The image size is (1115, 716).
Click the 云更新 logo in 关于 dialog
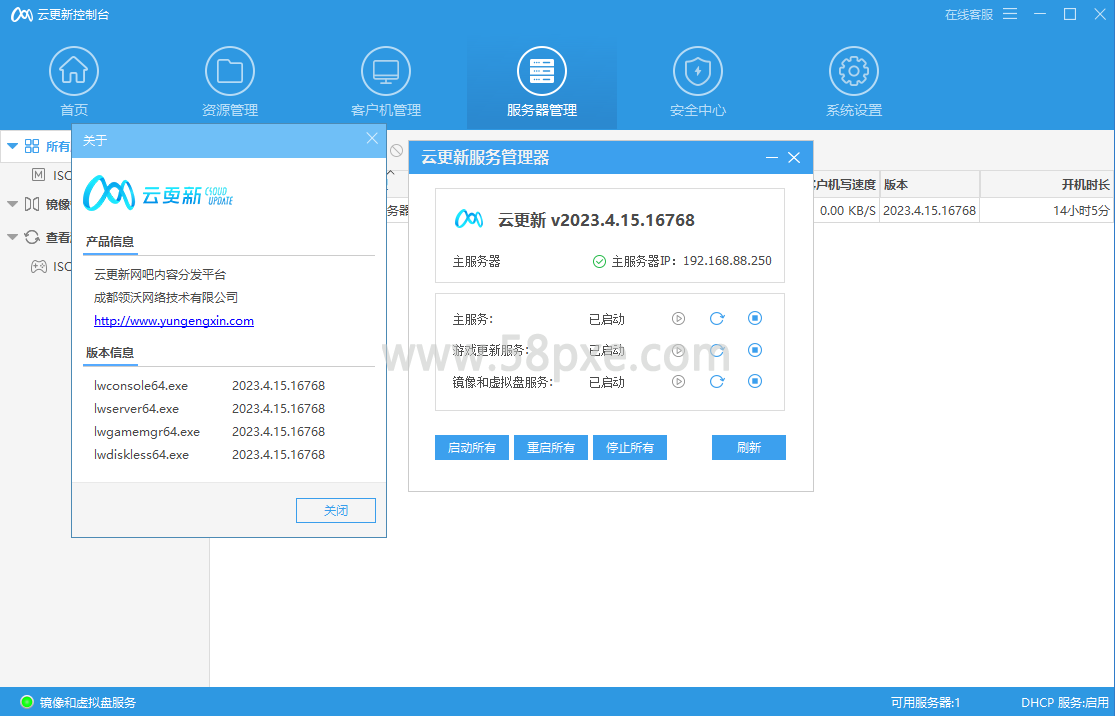click(x=158, y=193)
